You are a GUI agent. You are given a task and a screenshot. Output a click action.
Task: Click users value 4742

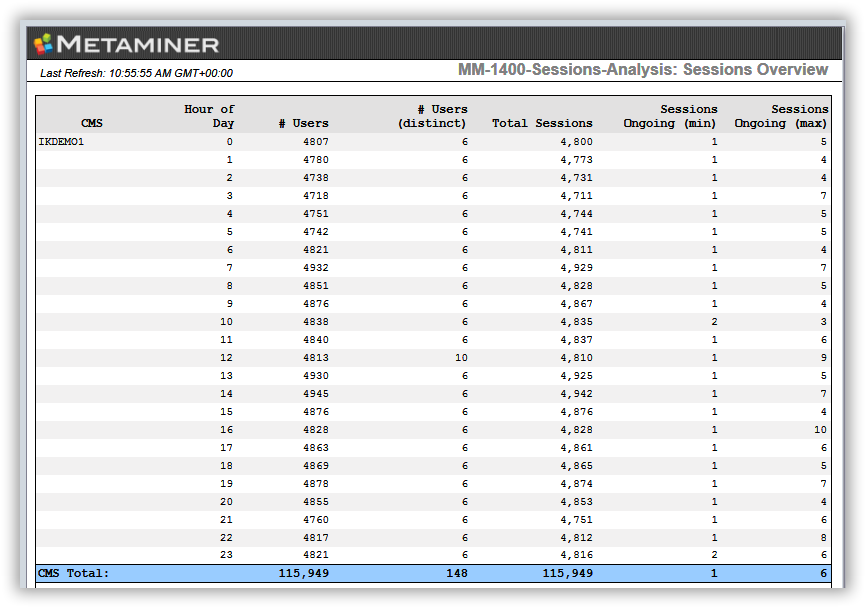click(316, 232)
